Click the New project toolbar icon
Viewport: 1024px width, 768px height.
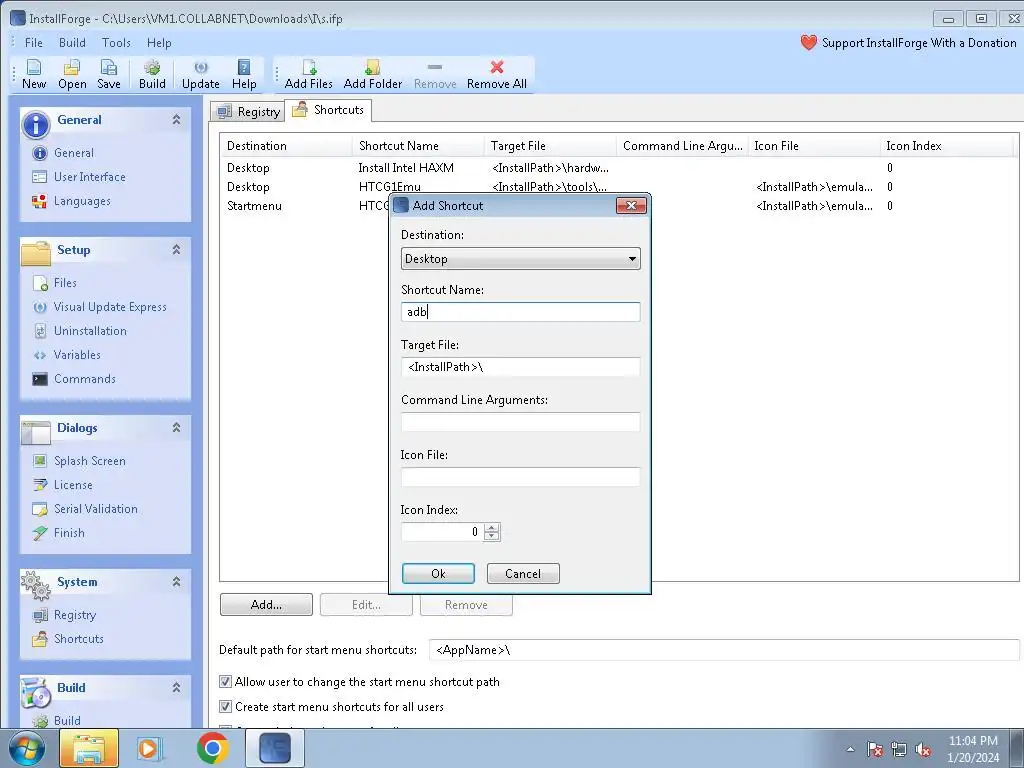[34, 74]
